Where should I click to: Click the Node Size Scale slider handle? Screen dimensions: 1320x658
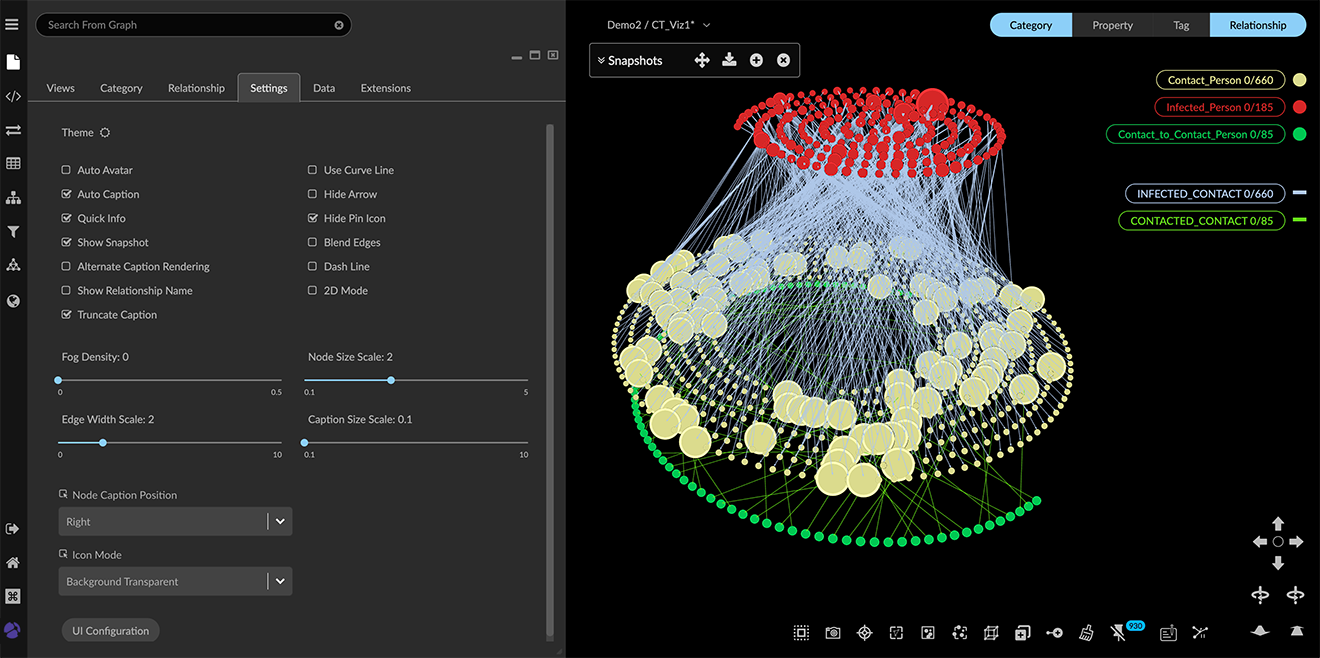(x=391, y=380)
